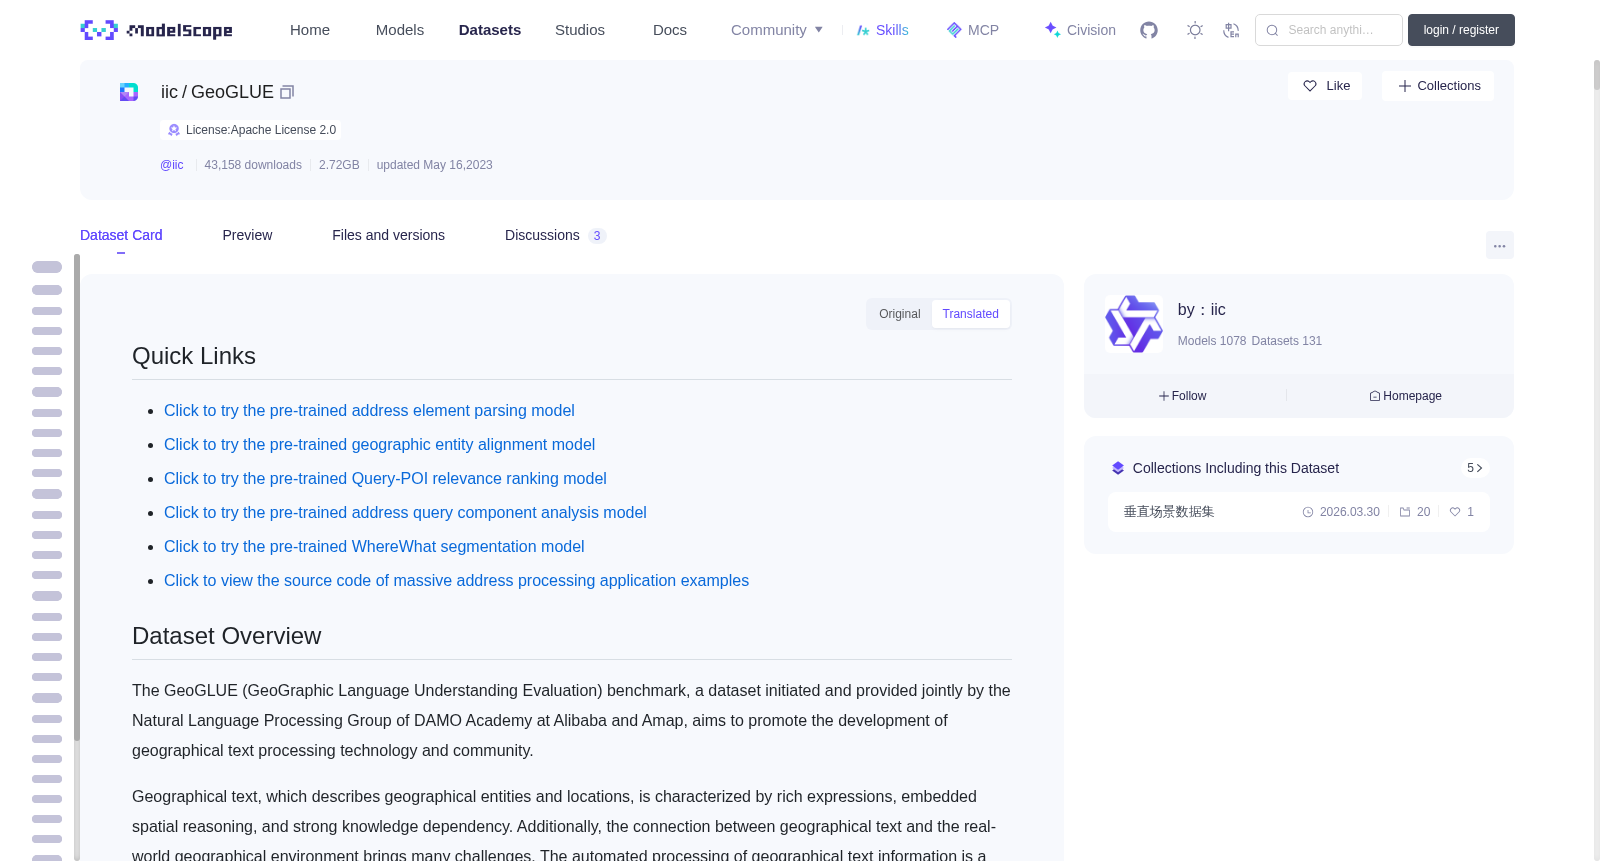View source code of address processing examples

[x=456, y=581]
